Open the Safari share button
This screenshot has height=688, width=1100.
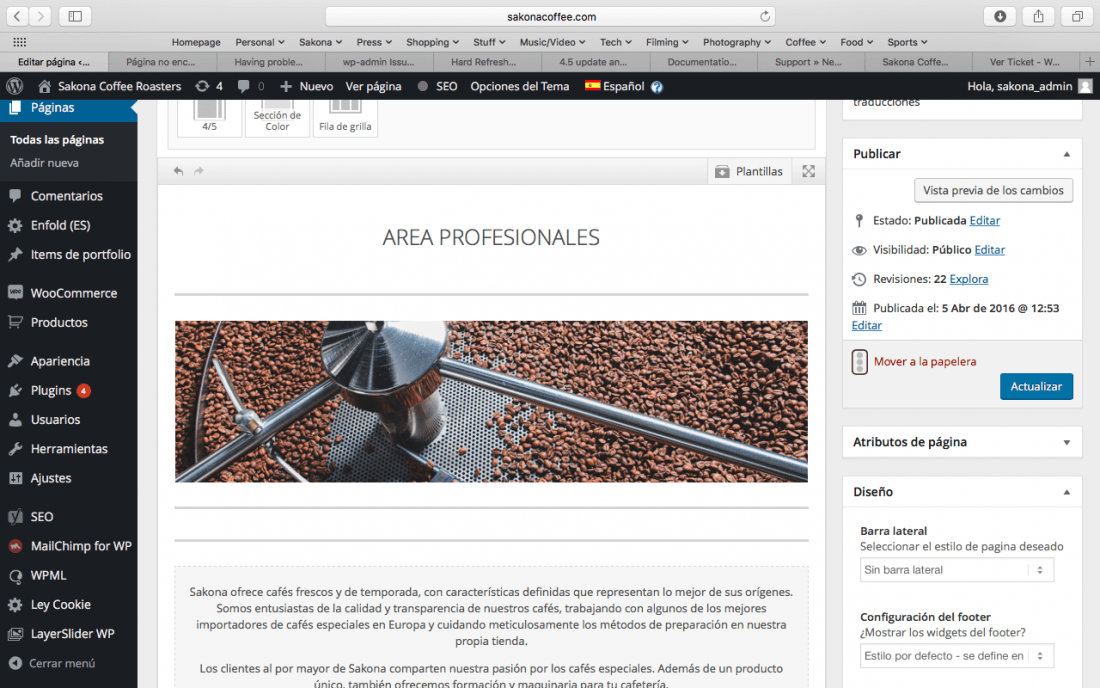pyautogui.click(x=1038, y=15)
